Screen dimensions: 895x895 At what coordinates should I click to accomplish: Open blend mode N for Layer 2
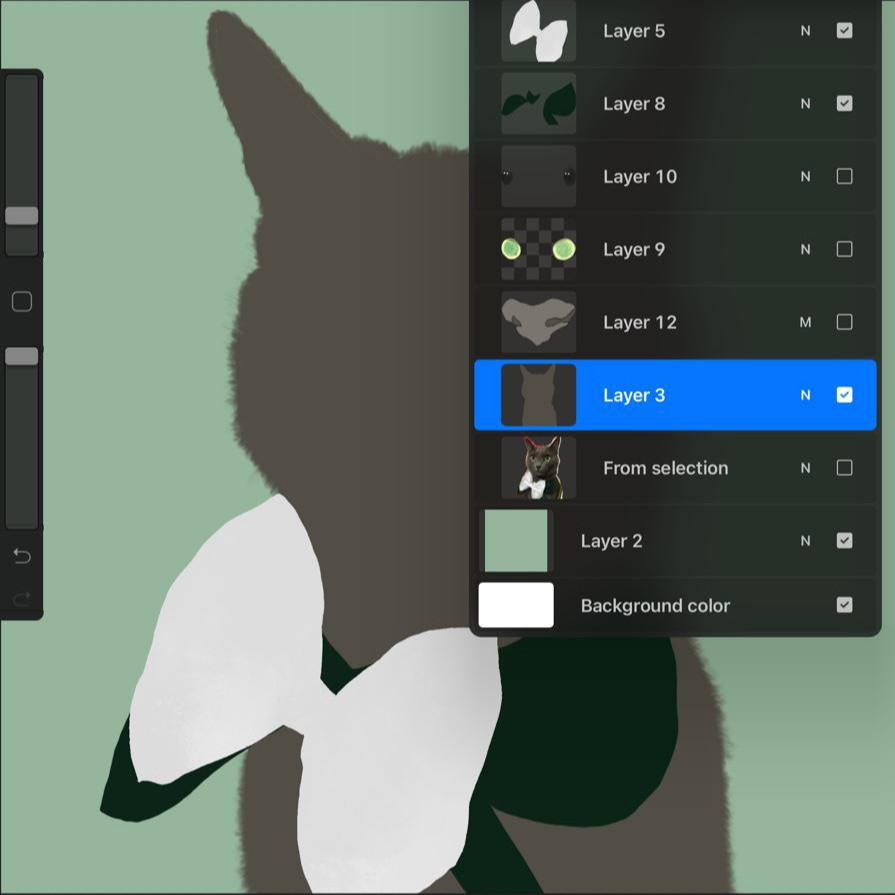click(805, 541)
